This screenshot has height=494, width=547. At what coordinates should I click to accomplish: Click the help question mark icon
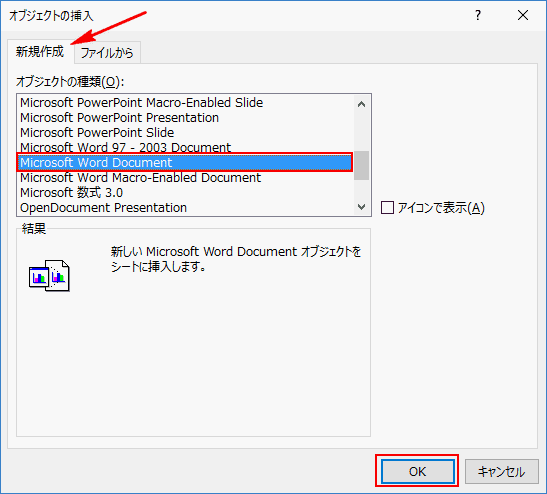pos(478,15)
